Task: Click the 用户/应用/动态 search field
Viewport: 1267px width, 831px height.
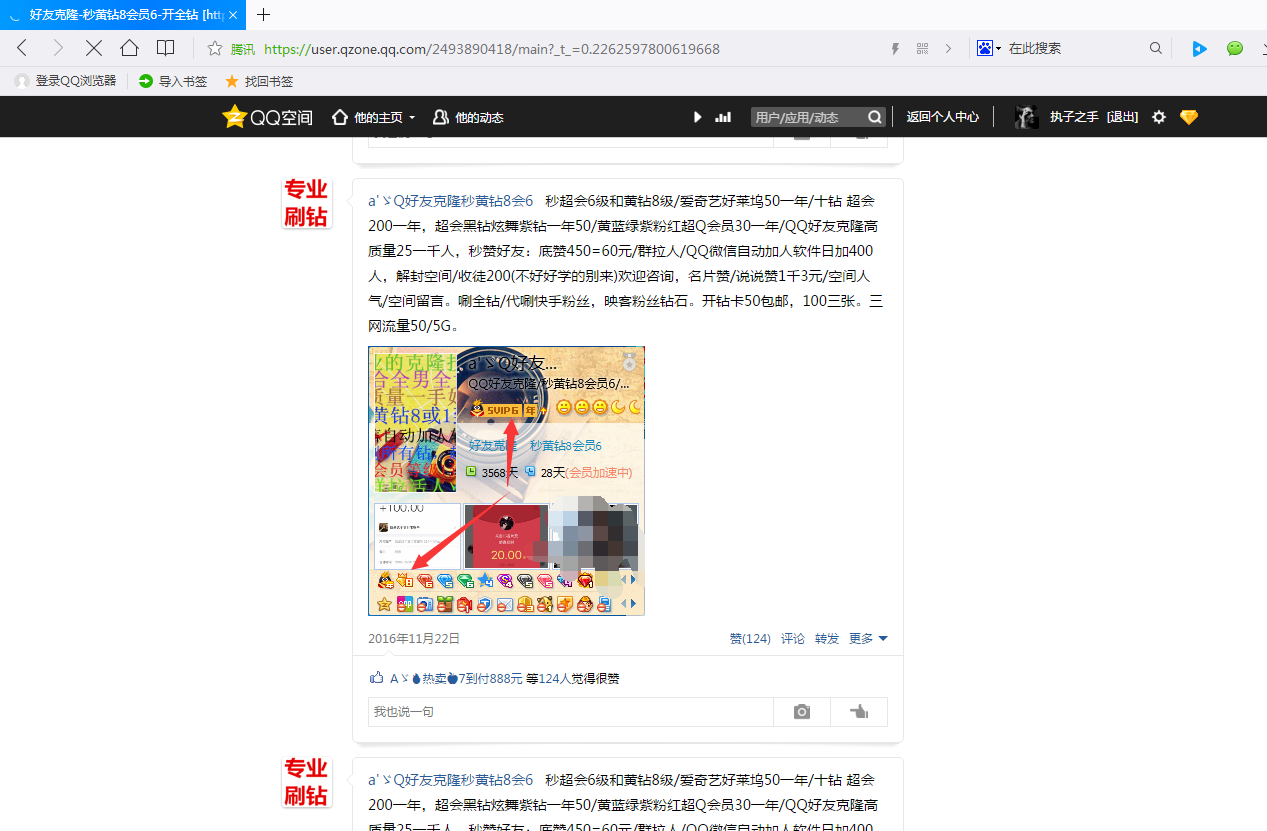Action: point(808,117)
